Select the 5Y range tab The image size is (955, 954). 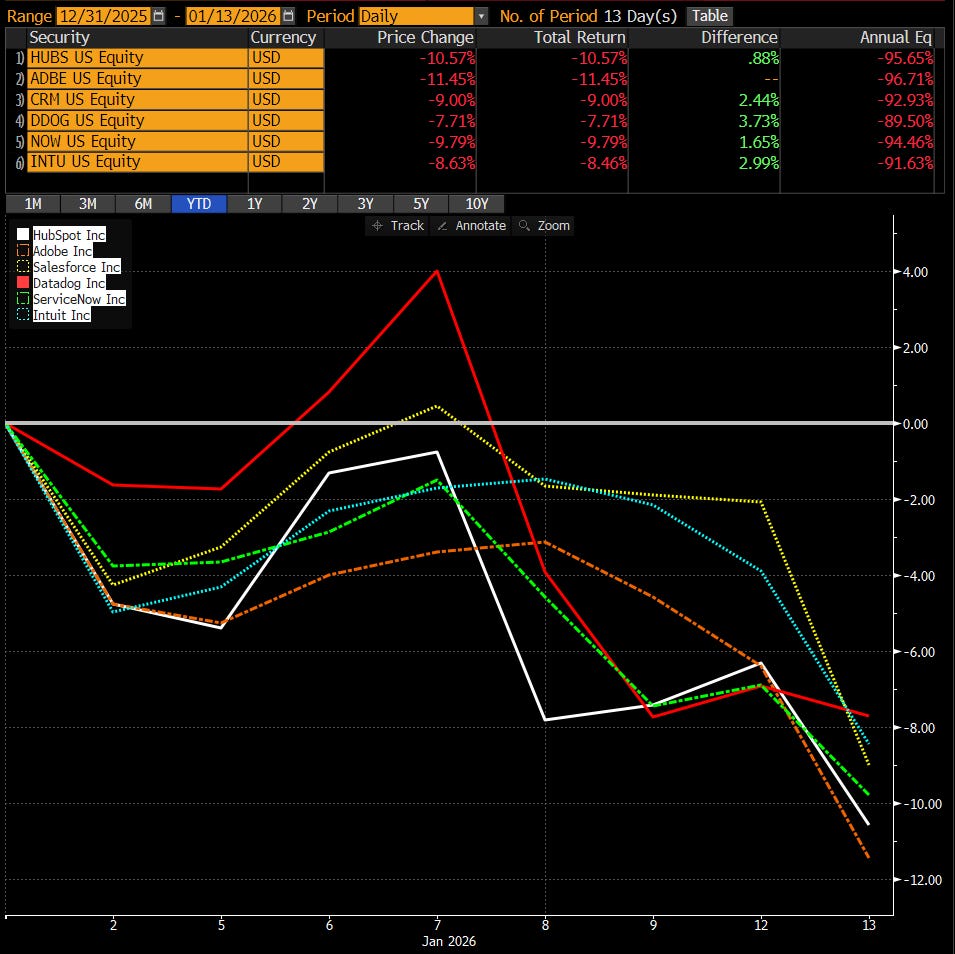(x=421, y=203)
